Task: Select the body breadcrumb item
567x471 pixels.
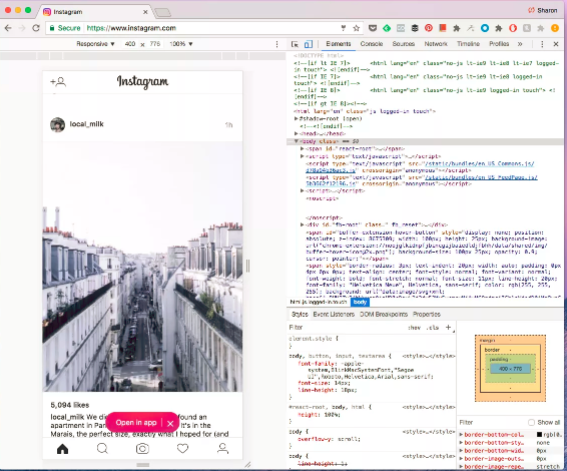Action: click(x=360, y=302)
